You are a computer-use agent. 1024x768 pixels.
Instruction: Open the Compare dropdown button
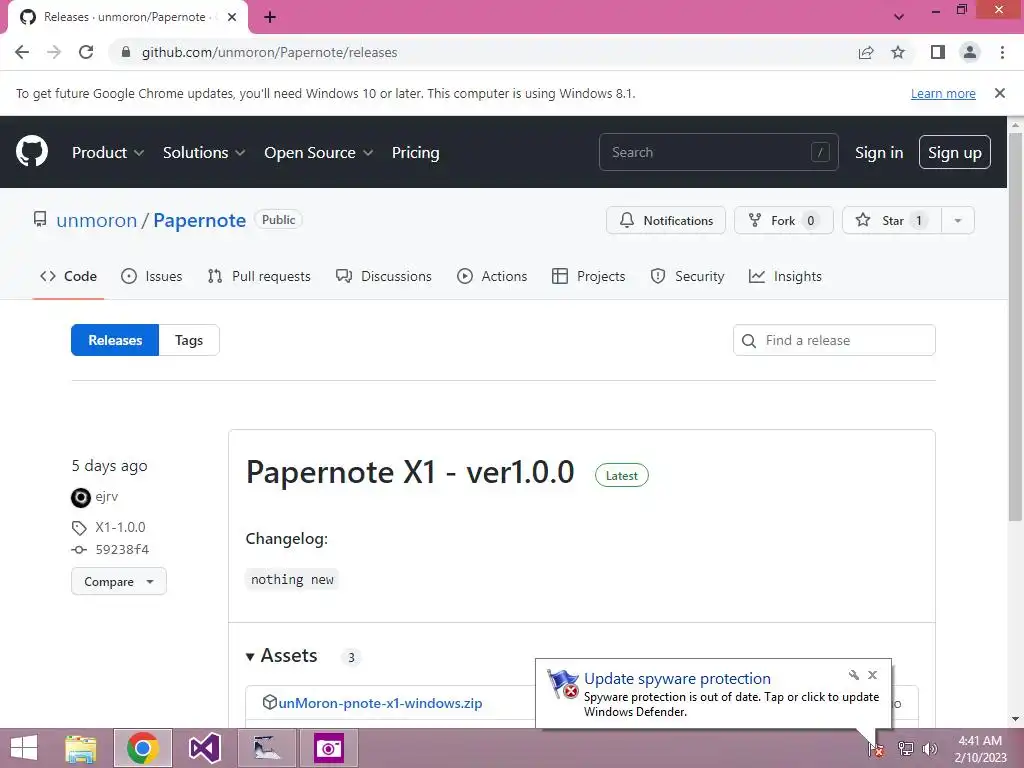119,581
